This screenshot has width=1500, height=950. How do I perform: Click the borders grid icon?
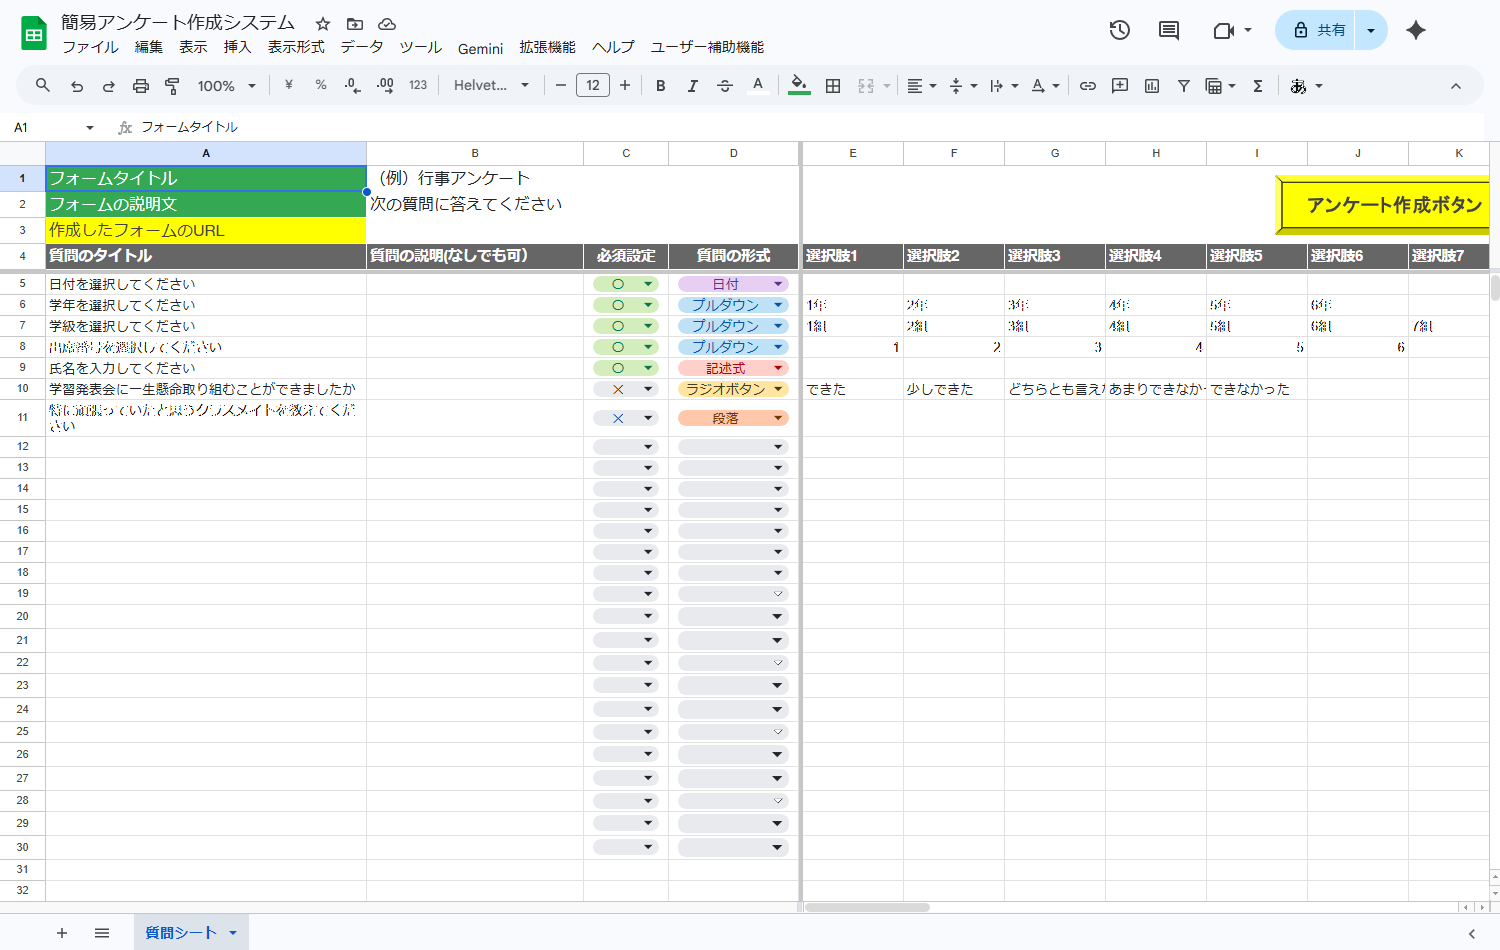click(833, 86)
